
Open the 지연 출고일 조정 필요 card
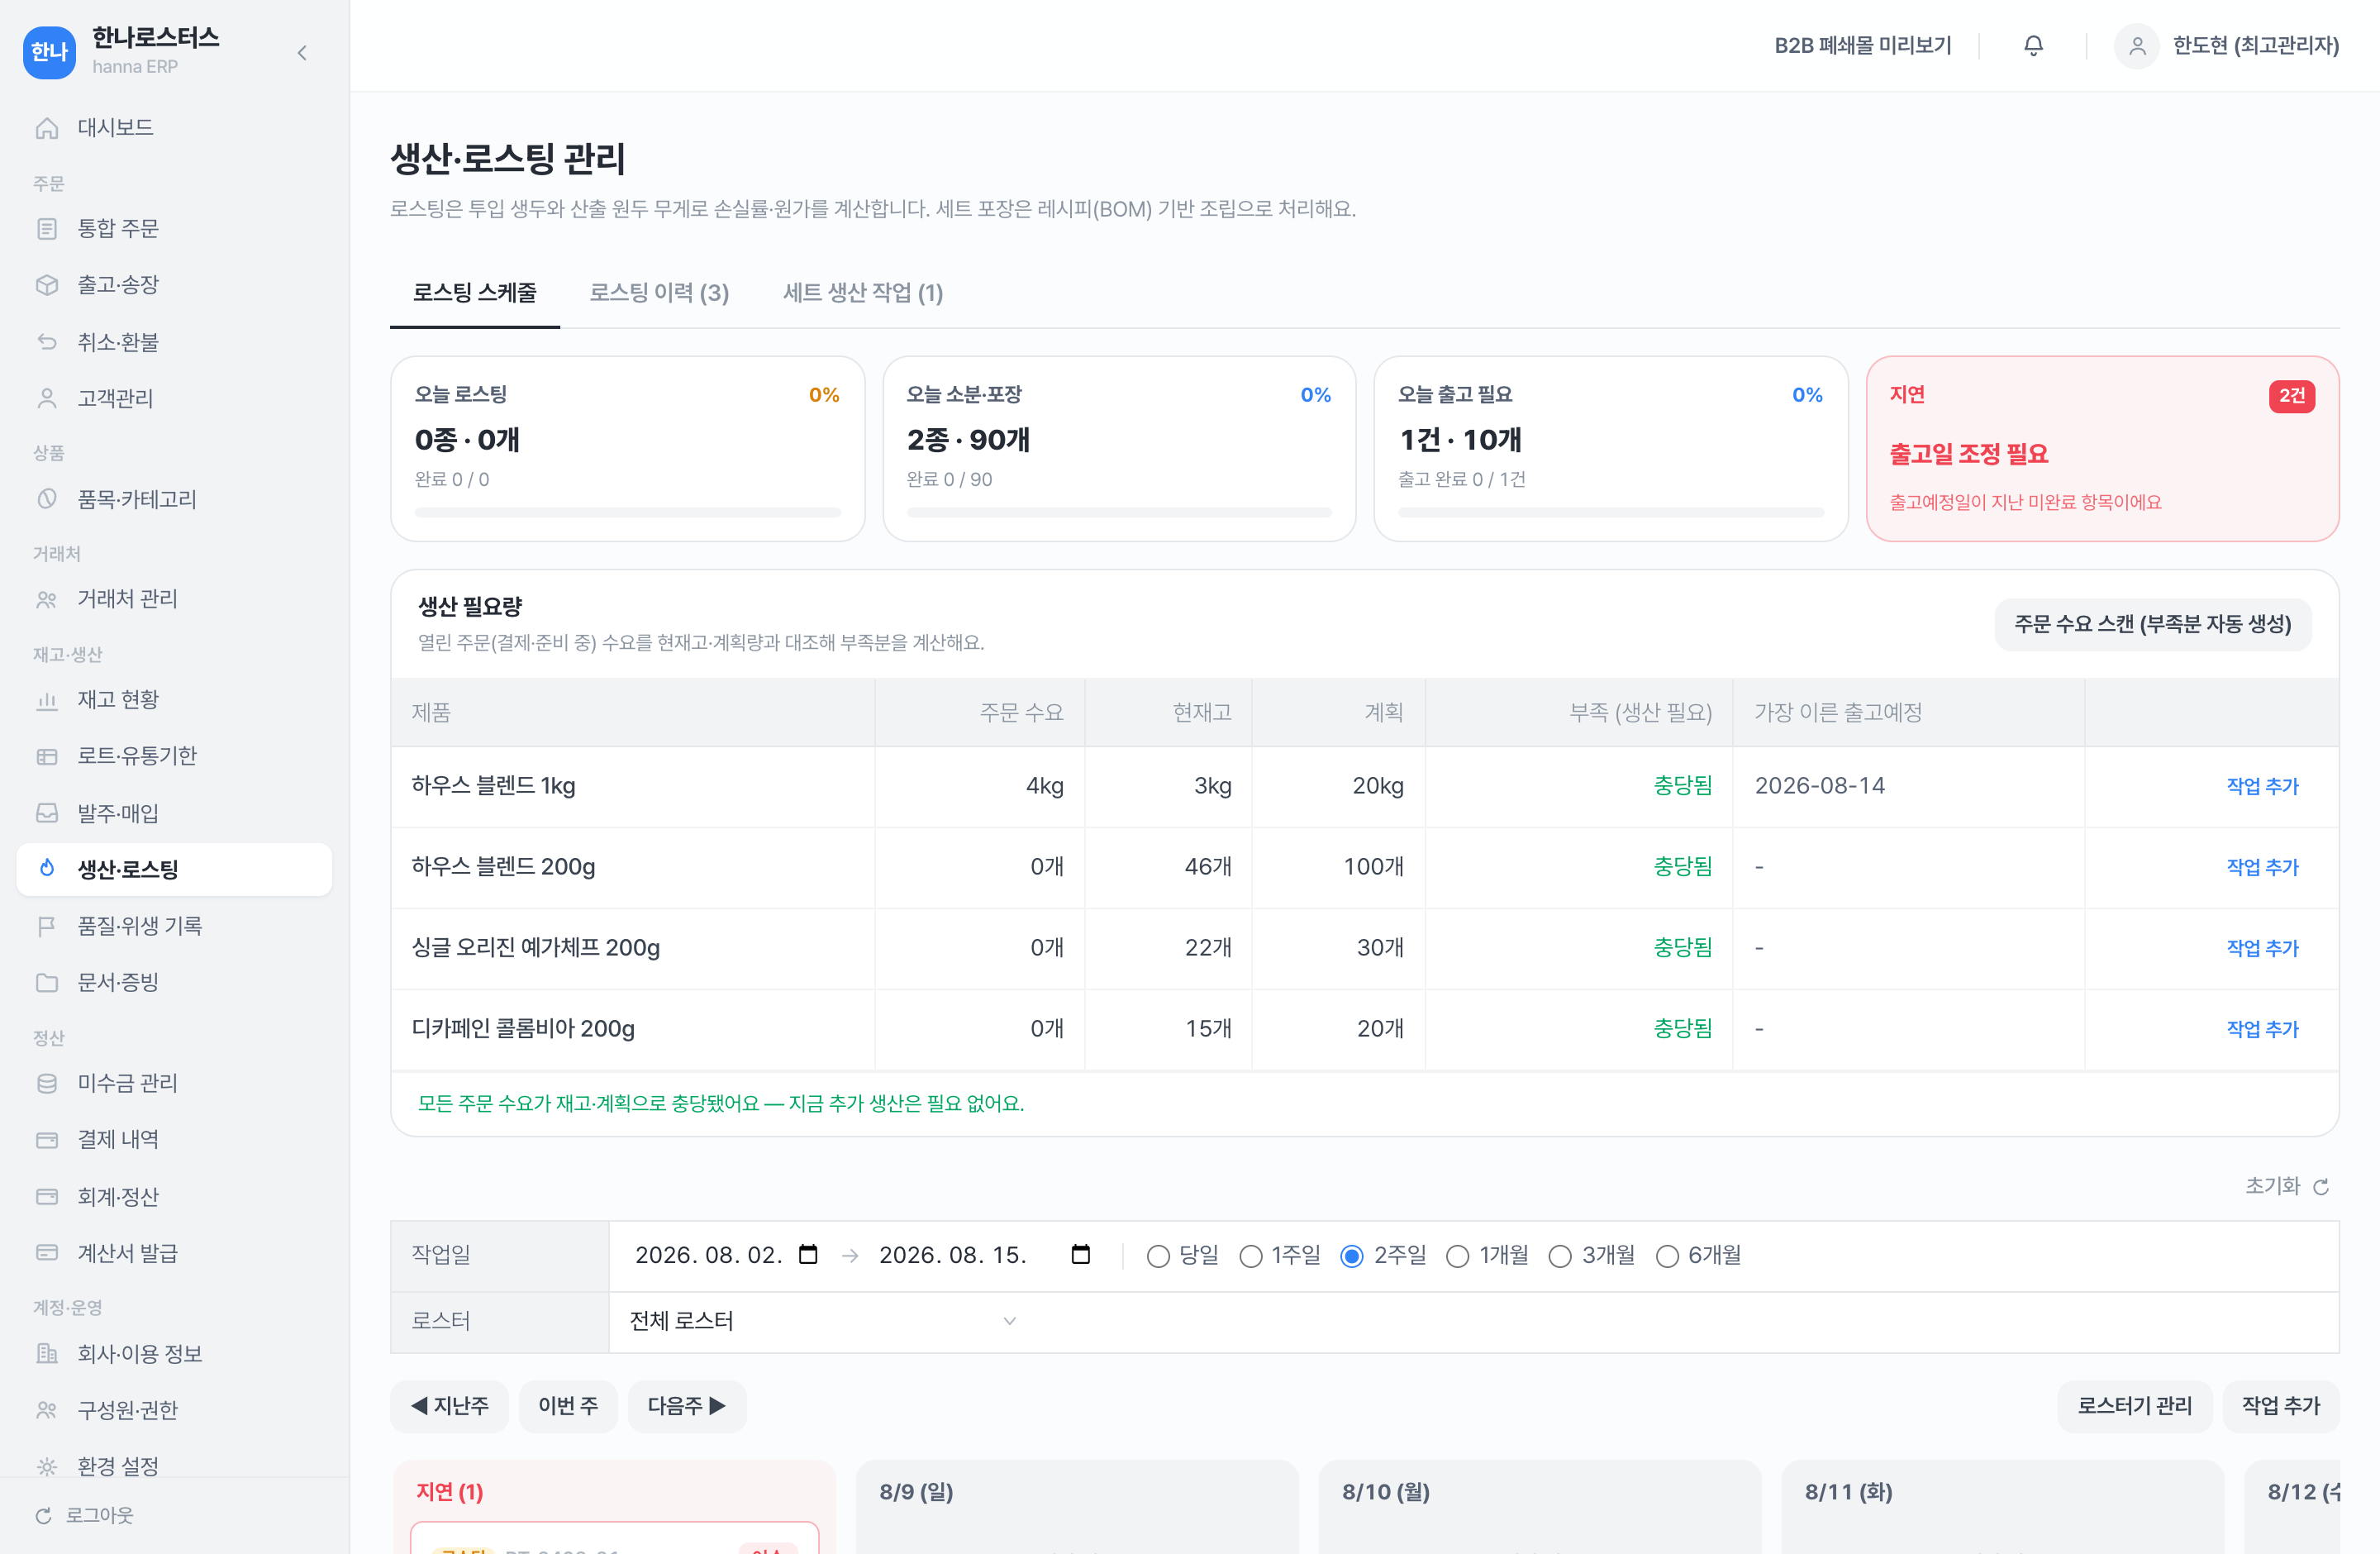tap(2102, 449)
